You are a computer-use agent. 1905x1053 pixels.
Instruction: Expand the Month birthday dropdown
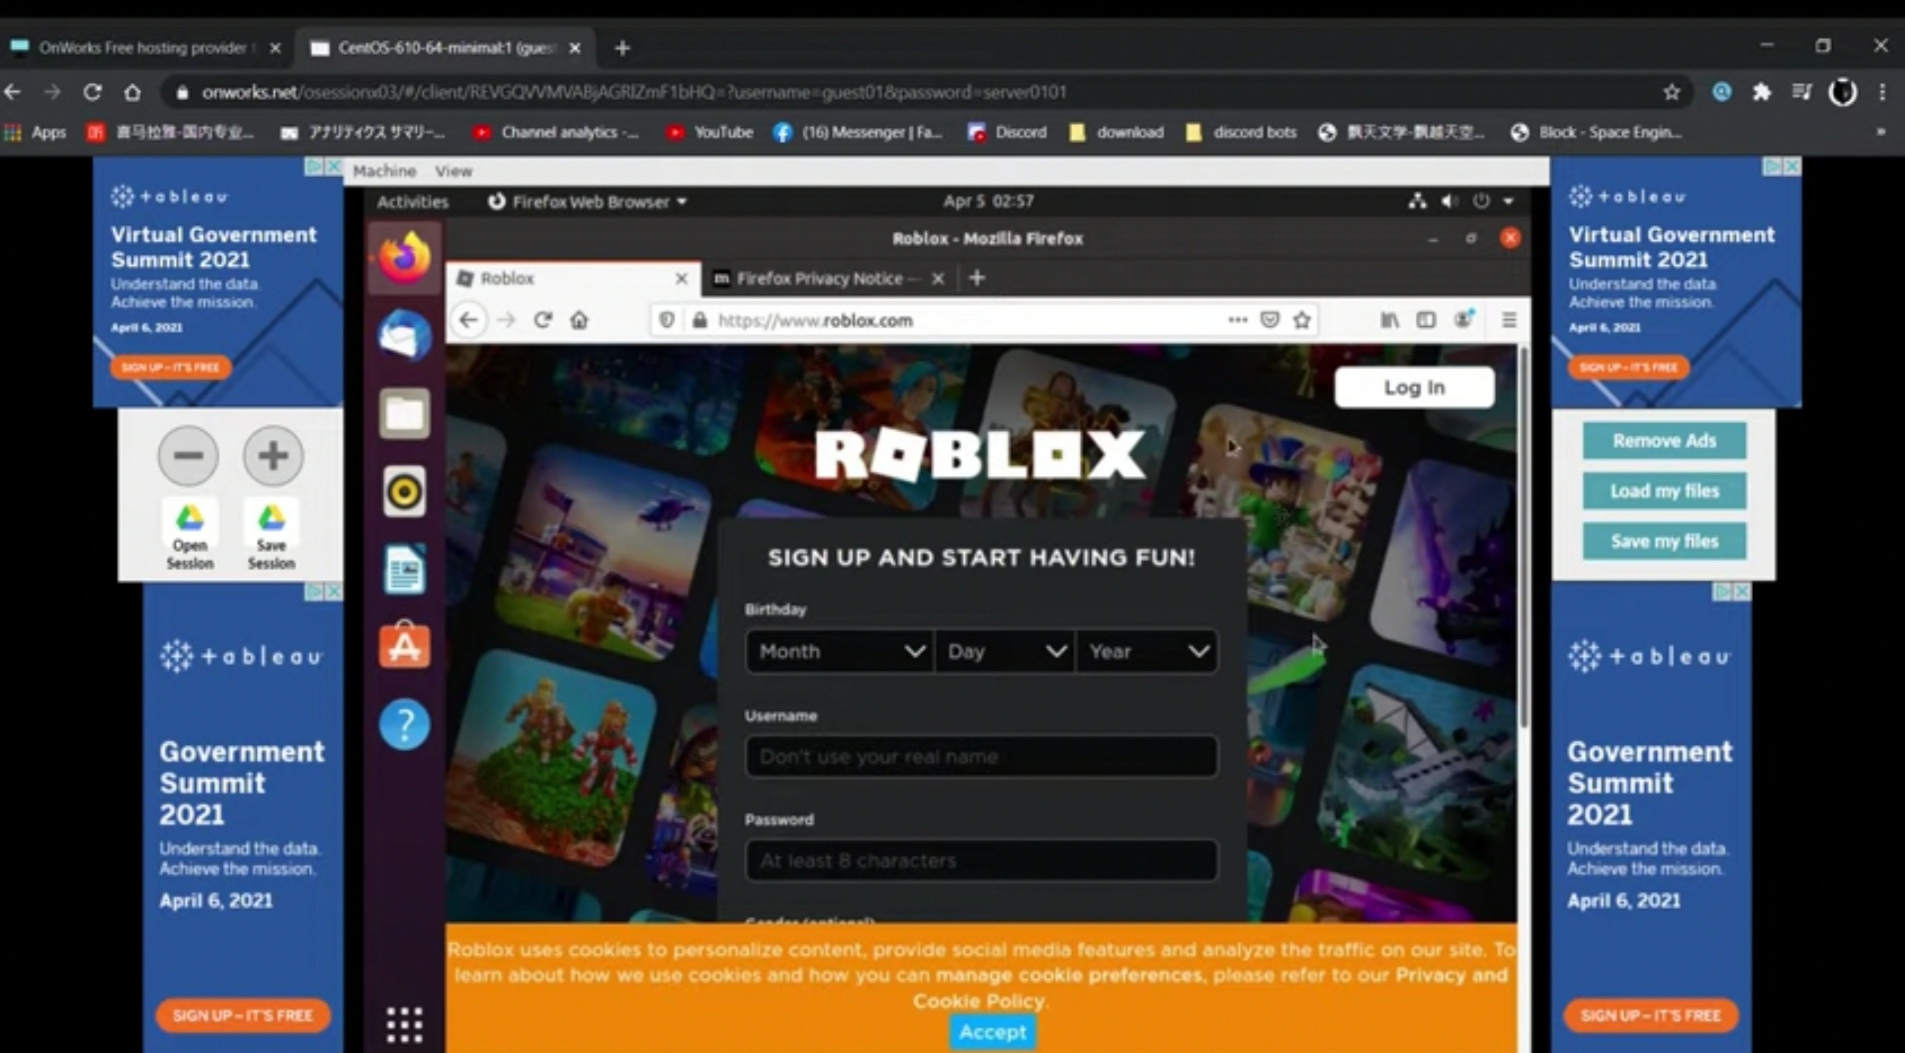click(x=839, y=652)
